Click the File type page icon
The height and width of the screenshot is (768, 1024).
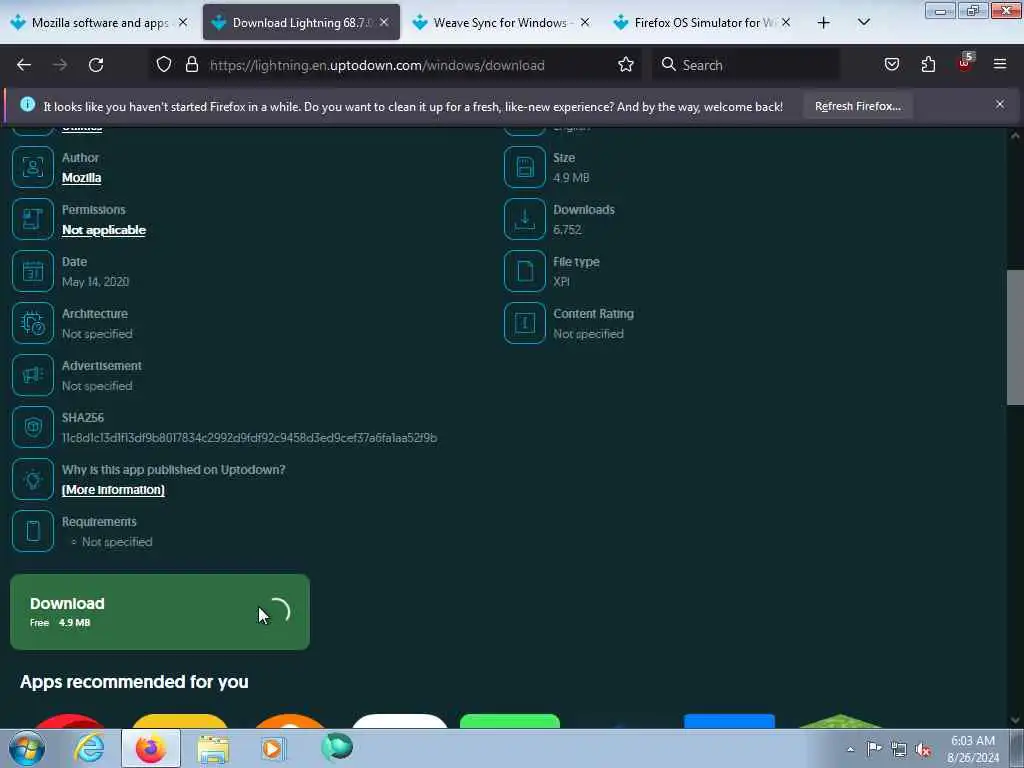point(524,271)
